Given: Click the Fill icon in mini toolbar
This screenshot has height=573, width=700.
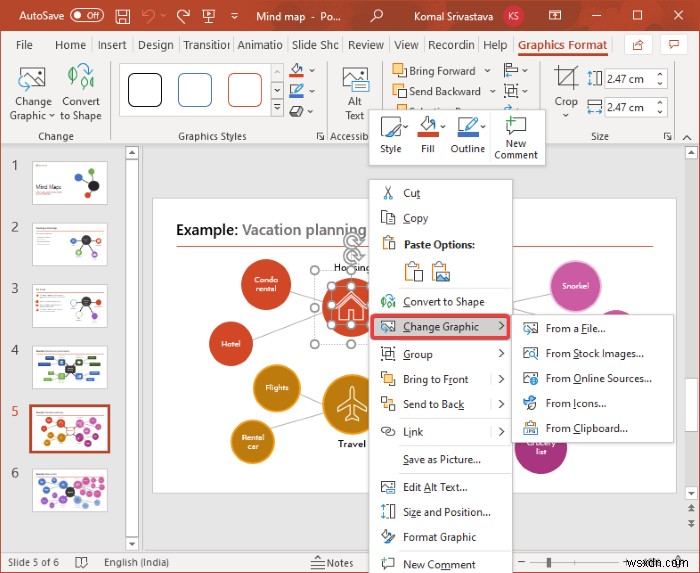Looking at the screenshot, I should [x=427, y=135].
